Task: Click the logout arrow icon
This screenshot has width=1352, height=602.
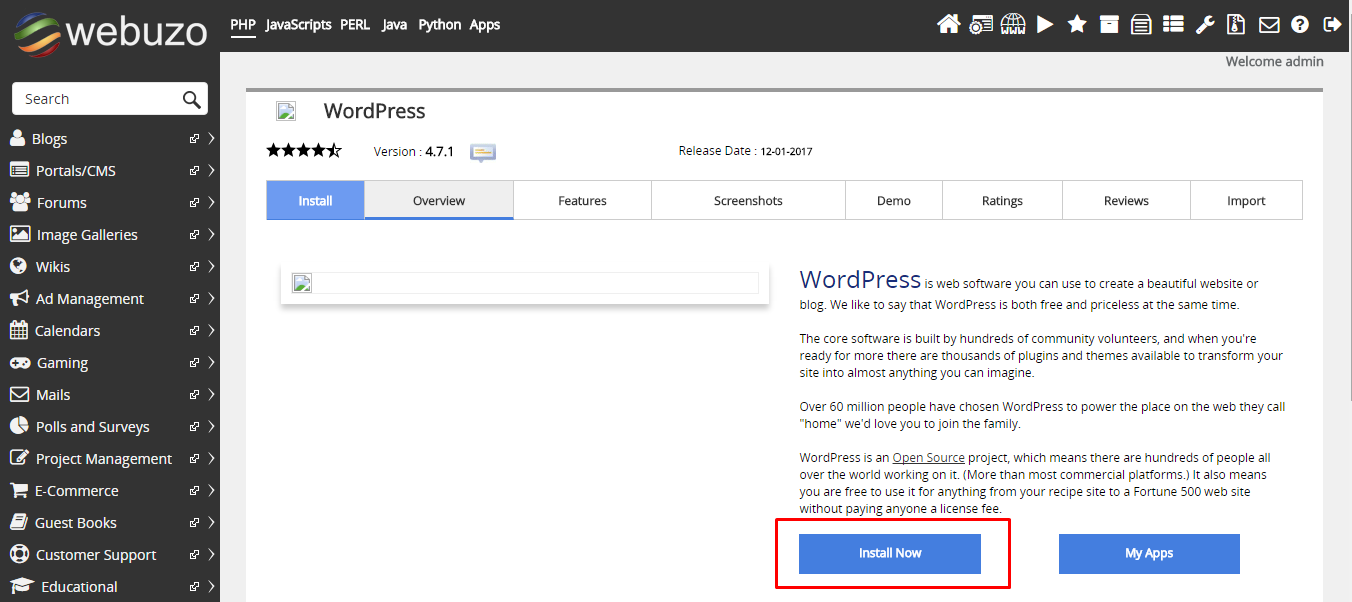Action: (x=1331, y=23)
